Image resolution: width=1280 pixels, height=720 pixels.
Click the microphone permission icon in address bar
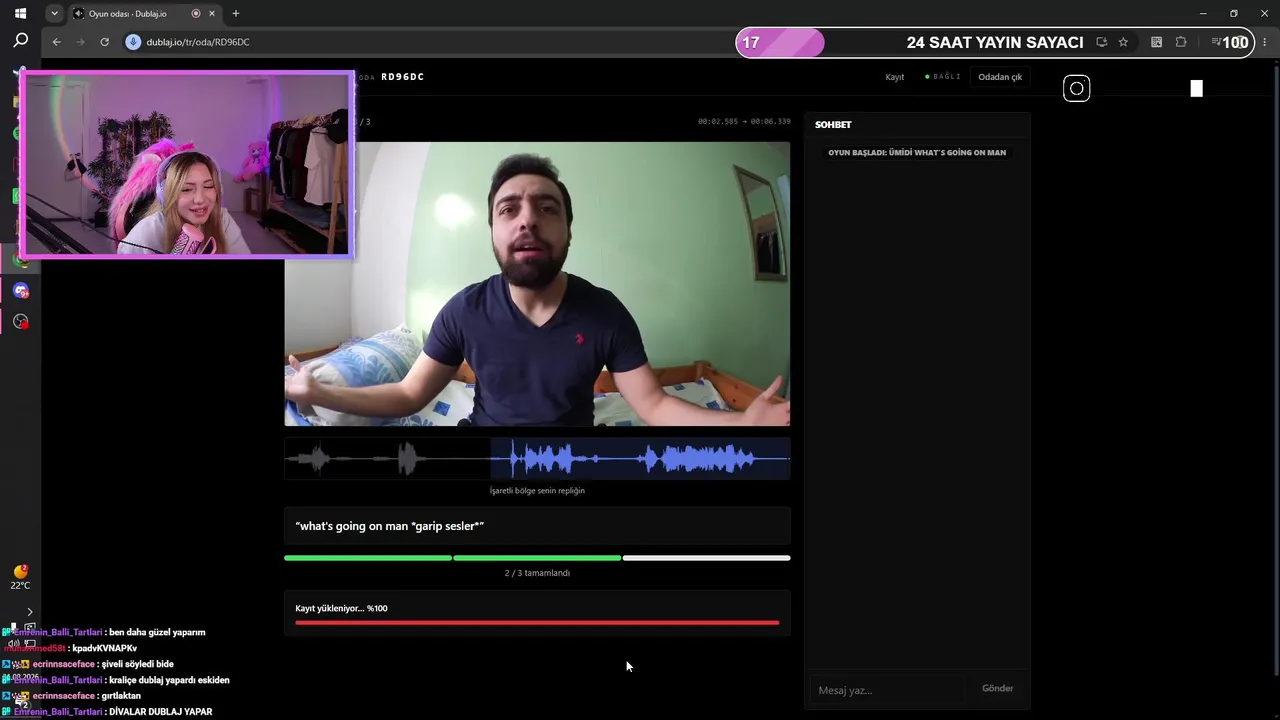(133, 42)
